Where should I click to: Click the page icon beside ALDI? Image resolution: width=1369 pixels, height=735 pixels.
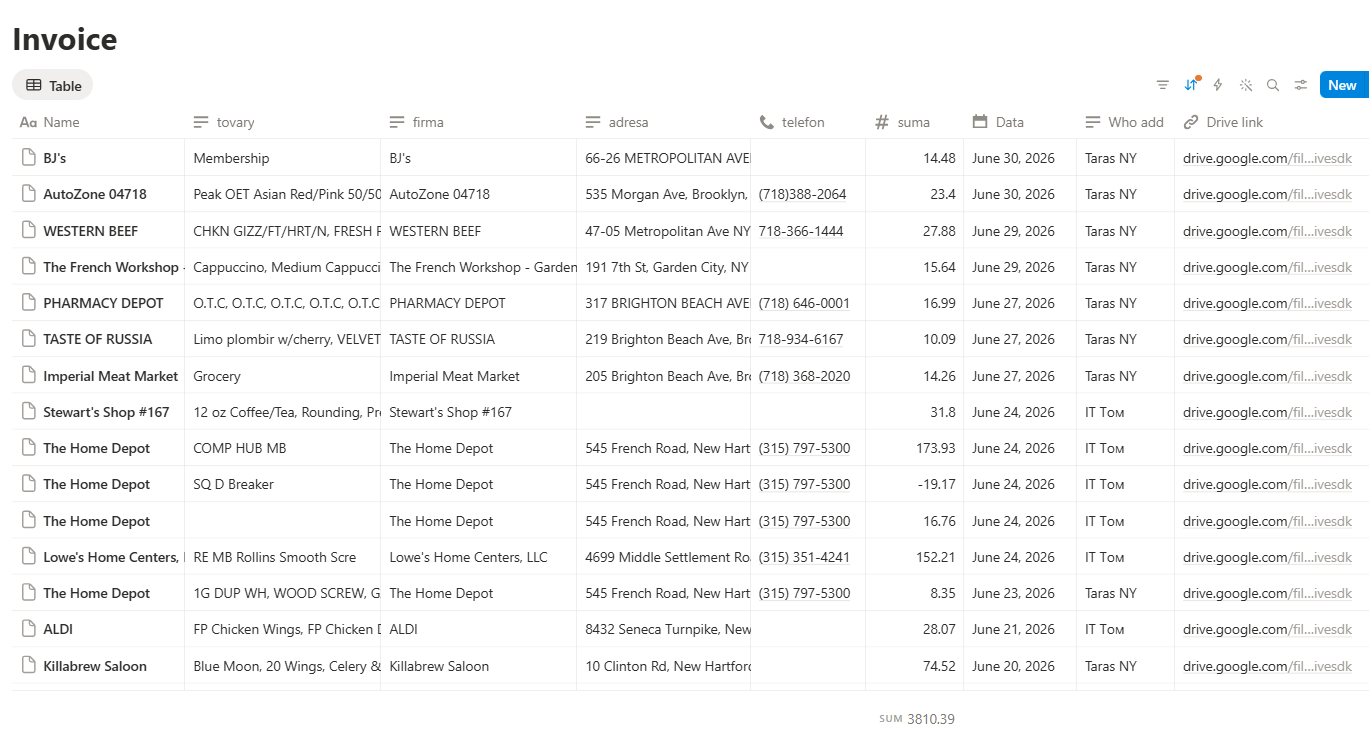(x=28, y=629)
